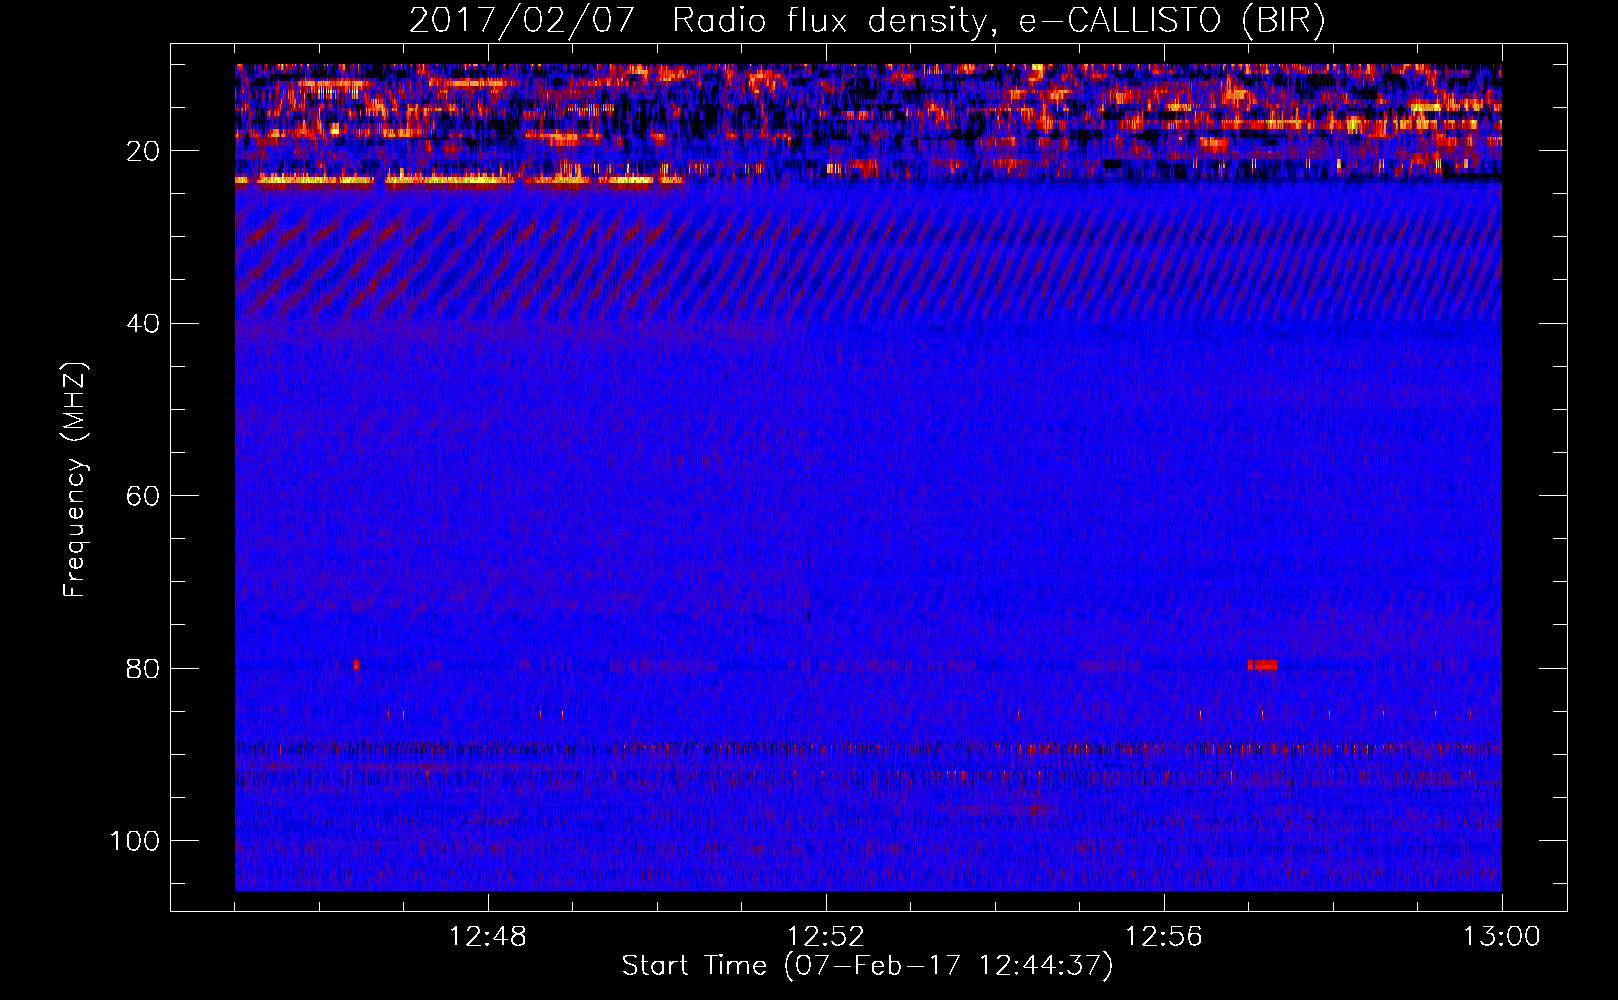Click the 100 frequency tick label
1618x1000 pixels.
(x=135, y=841)
